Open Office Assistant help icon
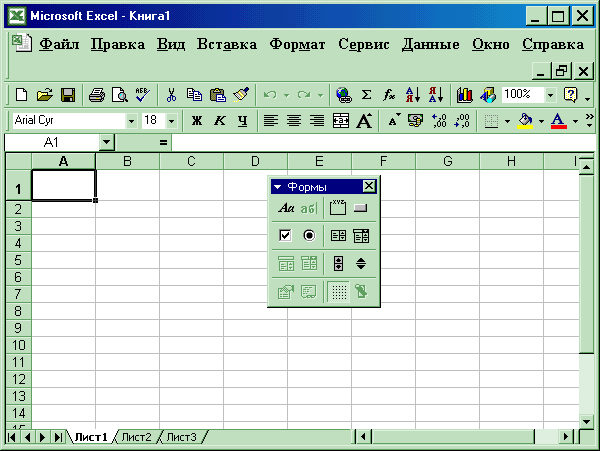600x451 pixels. pos(570,94)
